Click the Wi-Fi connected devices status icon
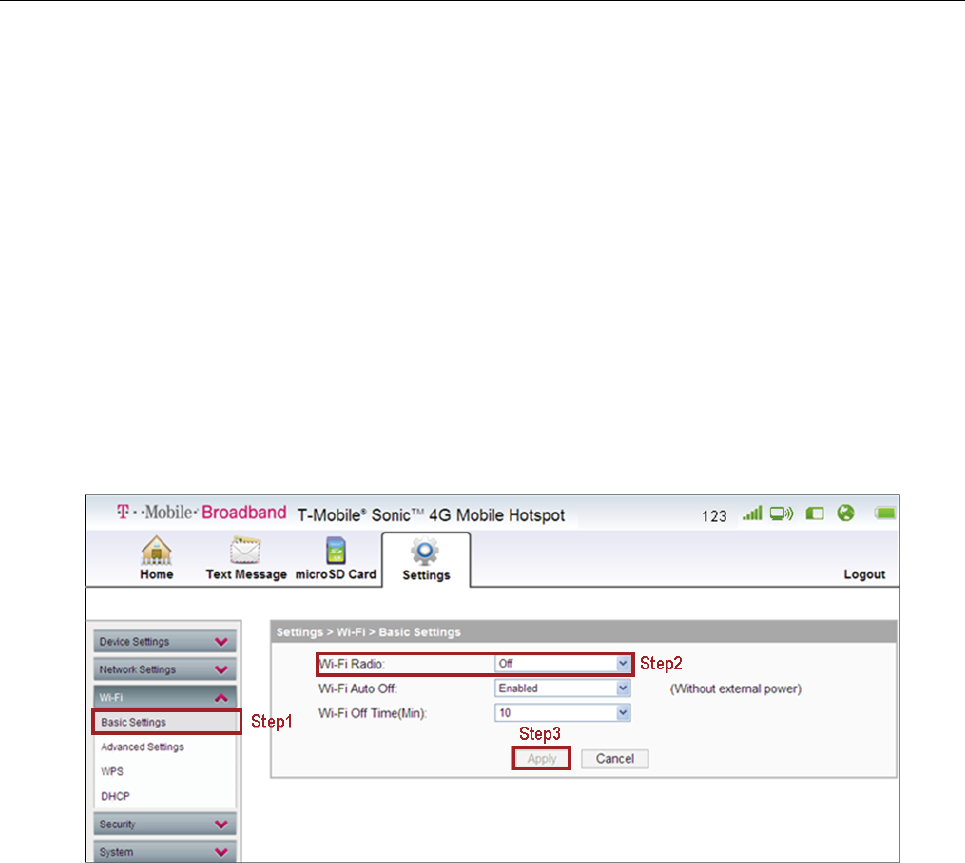 [781, 513]
